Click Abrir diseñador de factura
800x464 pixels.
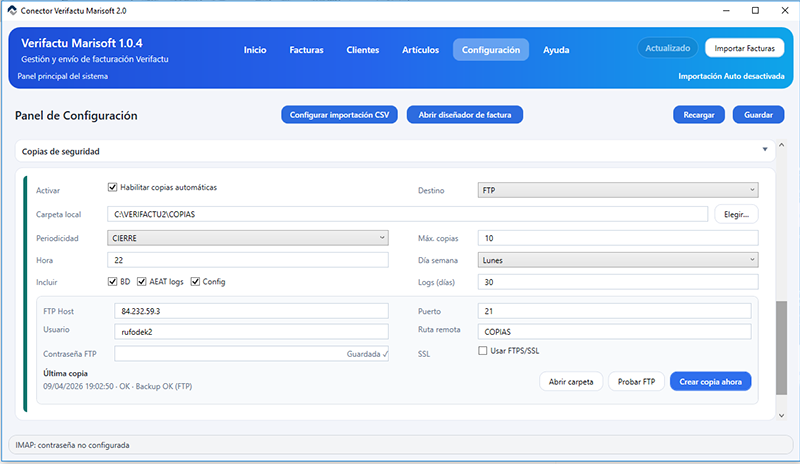(x=465, y=115)
